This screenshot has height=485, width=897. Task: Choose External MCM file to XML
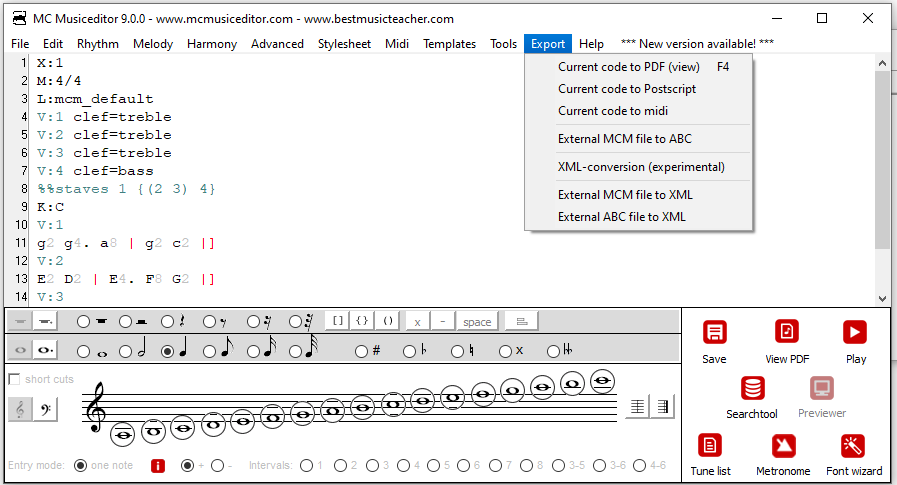point(638,195)
